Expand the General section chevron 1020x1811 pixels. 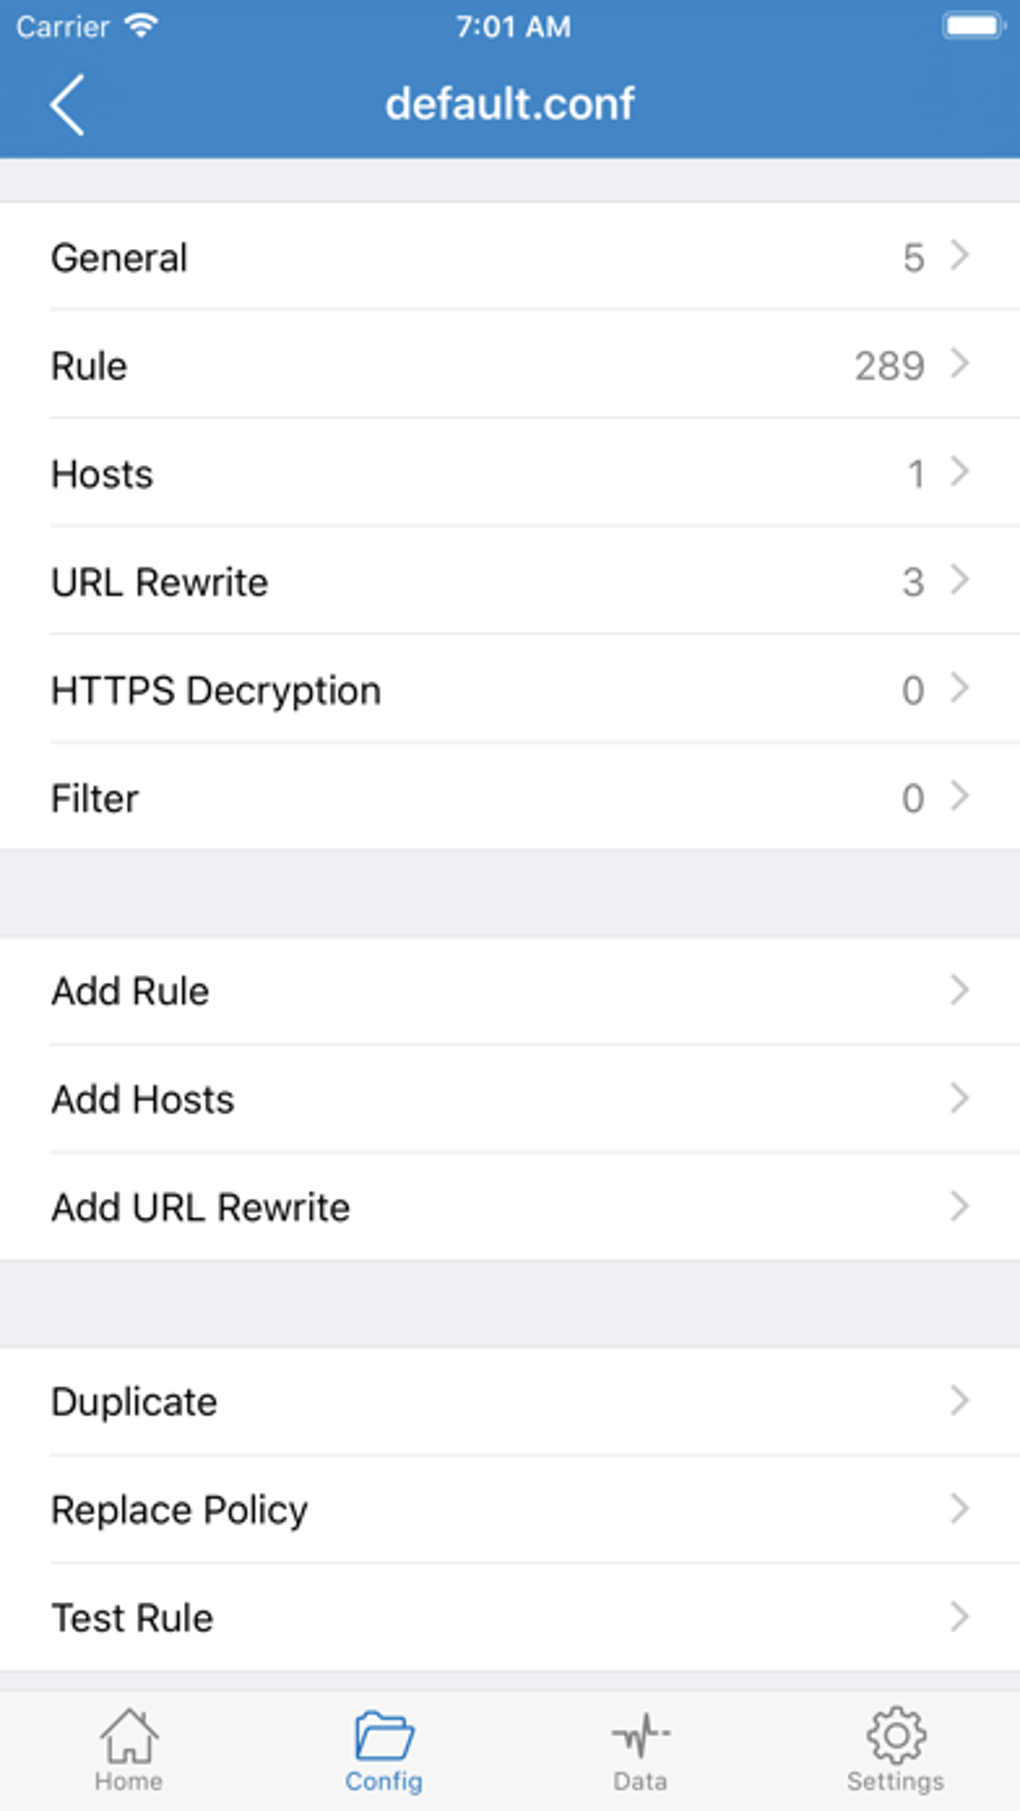coord(960,256)
